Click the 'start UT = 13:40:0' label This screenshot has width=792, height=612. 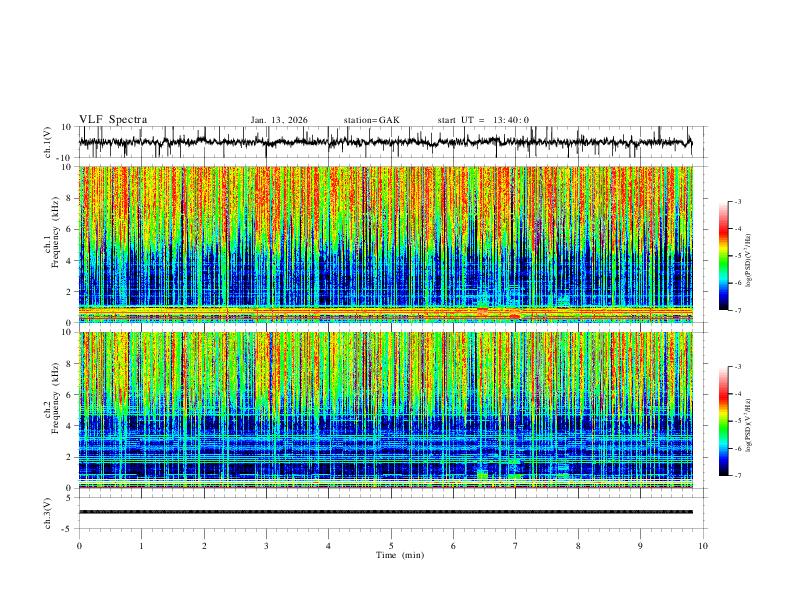(x=483, y=120)
